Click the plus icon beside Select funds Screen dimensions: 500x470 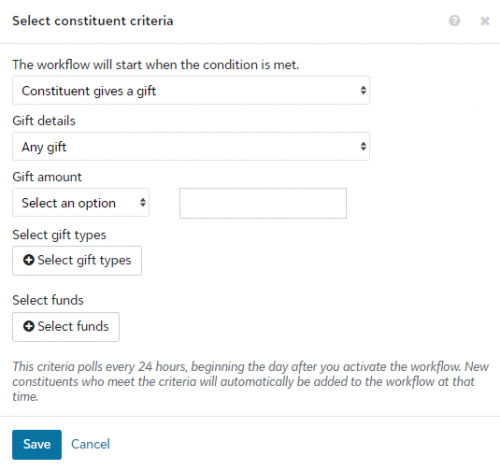[x=29, y=326]
